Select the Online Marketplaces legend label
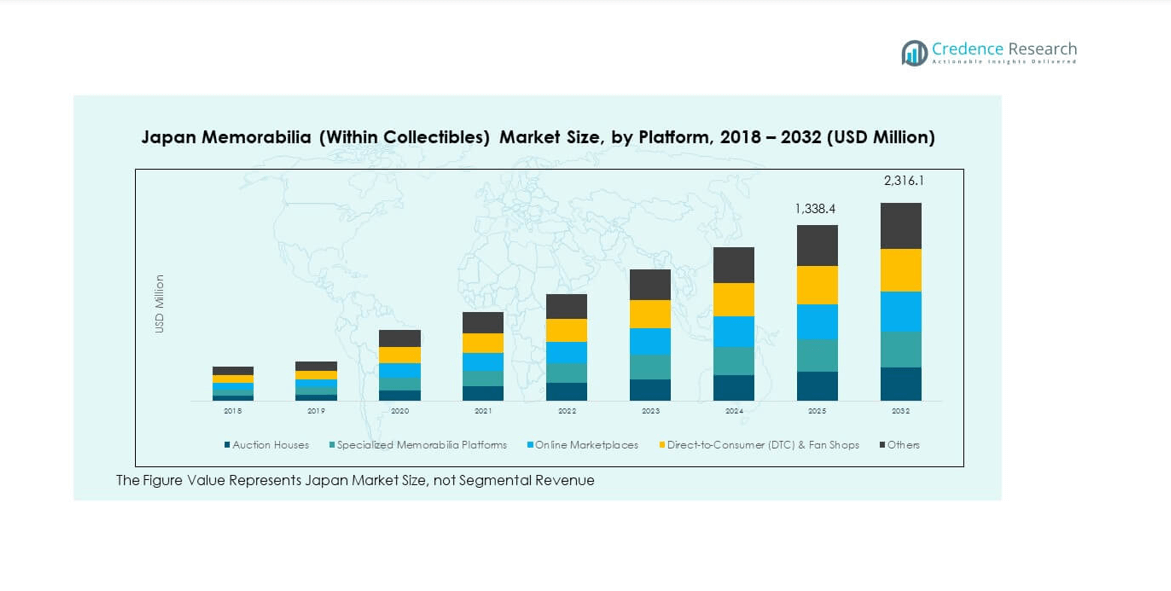This screenshot has height=591, width=1171. (587, 445)
